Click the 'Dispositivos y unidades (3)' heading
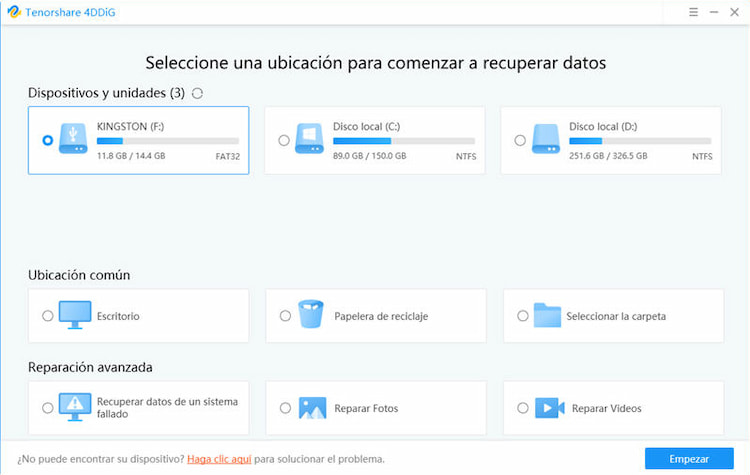The image size is (750, 475). [106, 93]
